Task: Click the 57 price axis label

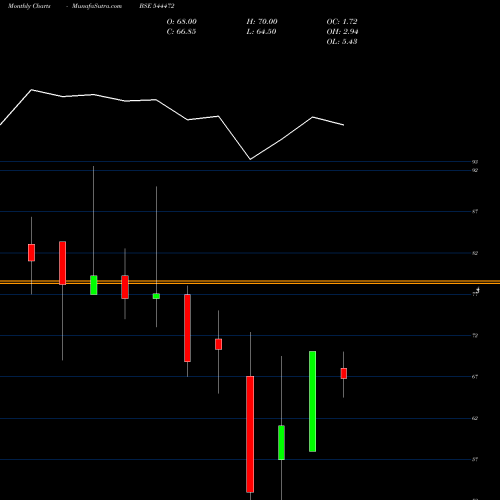Action: tap(475, 459)
